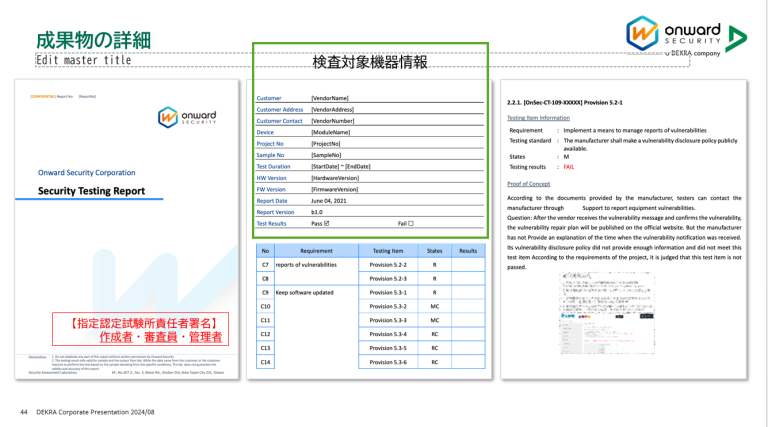Open the Proof of Concept link
This screenshot has width=768, height=427.
click(528, 184)
